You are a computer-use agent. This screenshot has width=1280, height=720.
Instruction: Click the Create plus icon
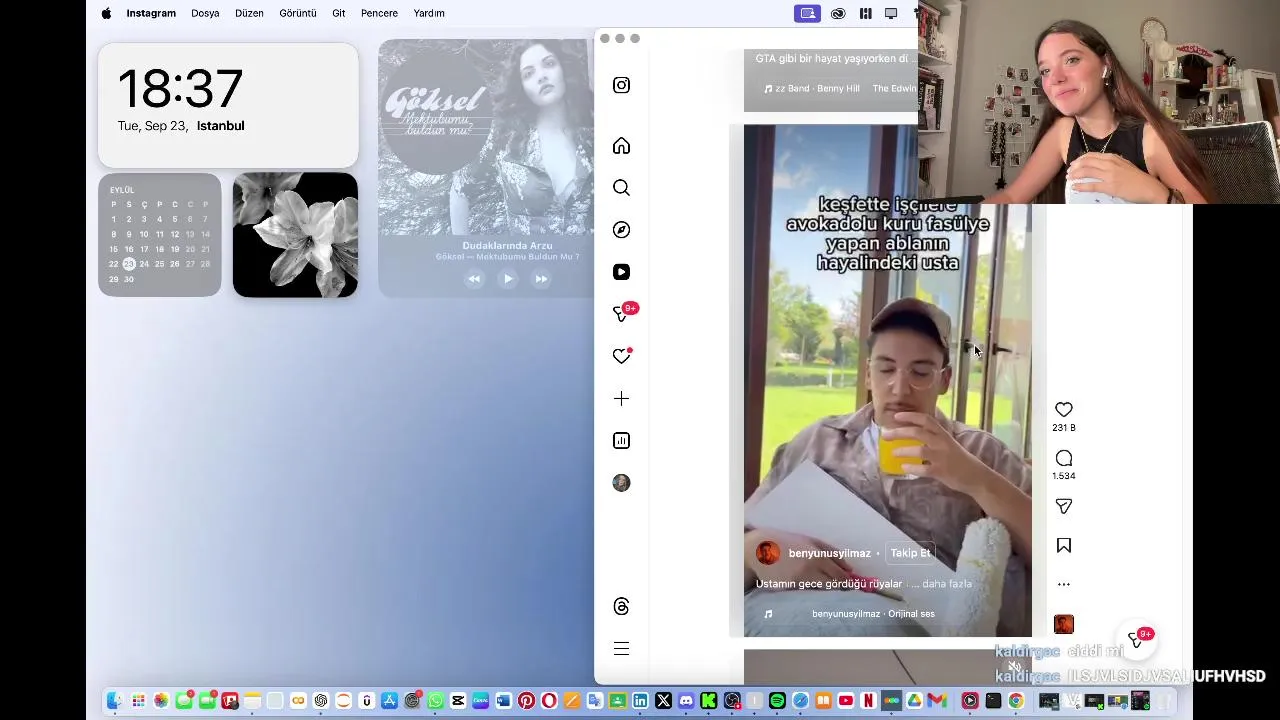[x=621, y=399]
